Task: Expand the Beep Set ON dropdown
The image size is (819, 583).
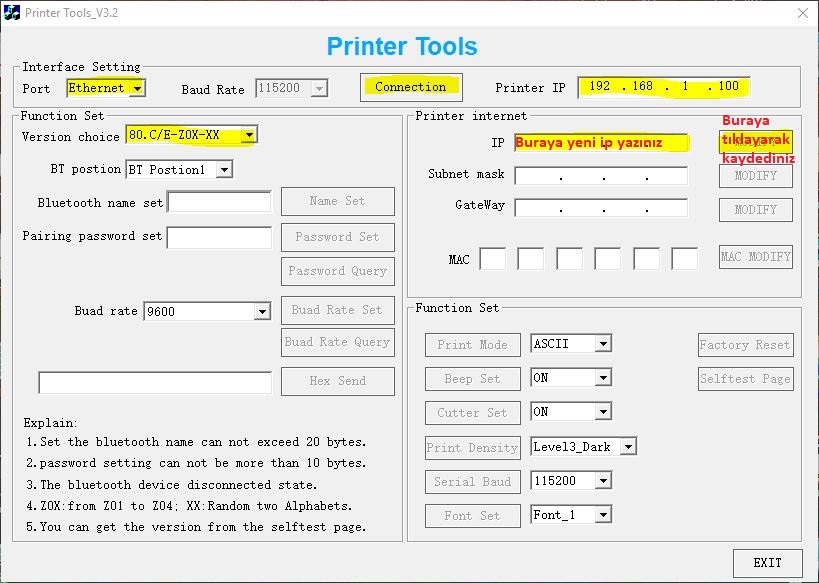Action: point(602,378)
